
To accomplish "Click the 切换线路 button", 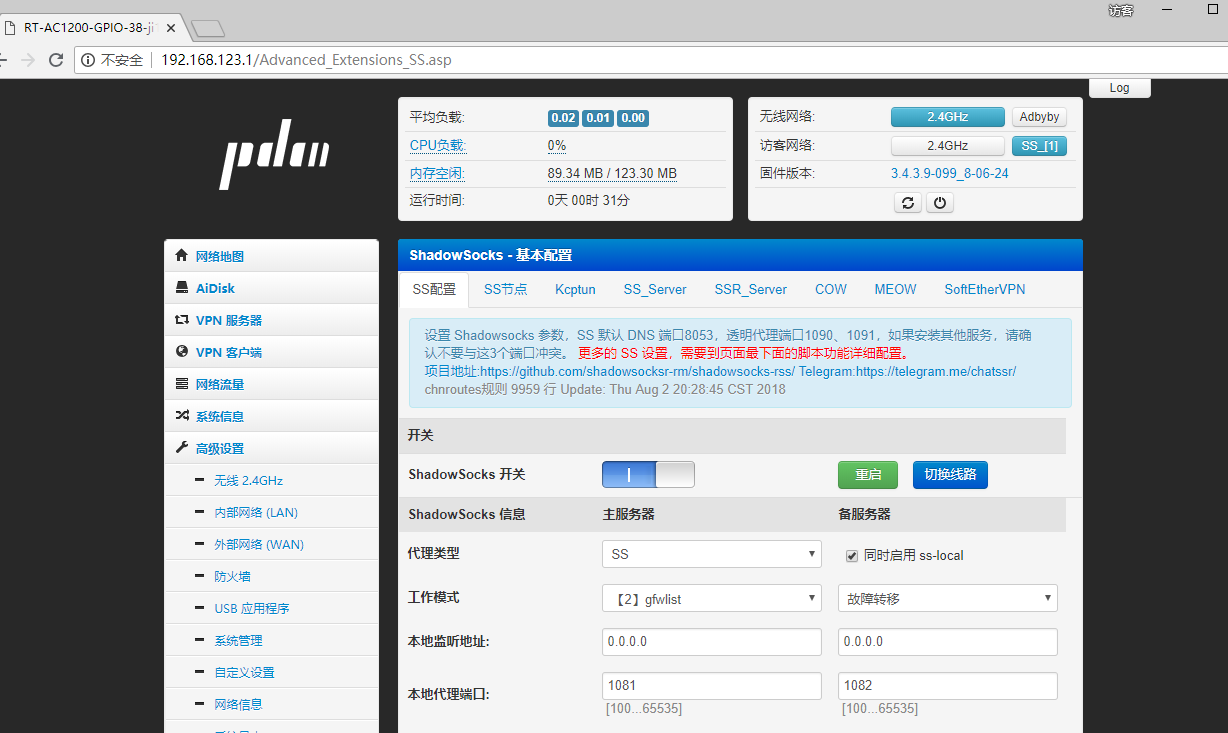I will (x=950, y=475).
